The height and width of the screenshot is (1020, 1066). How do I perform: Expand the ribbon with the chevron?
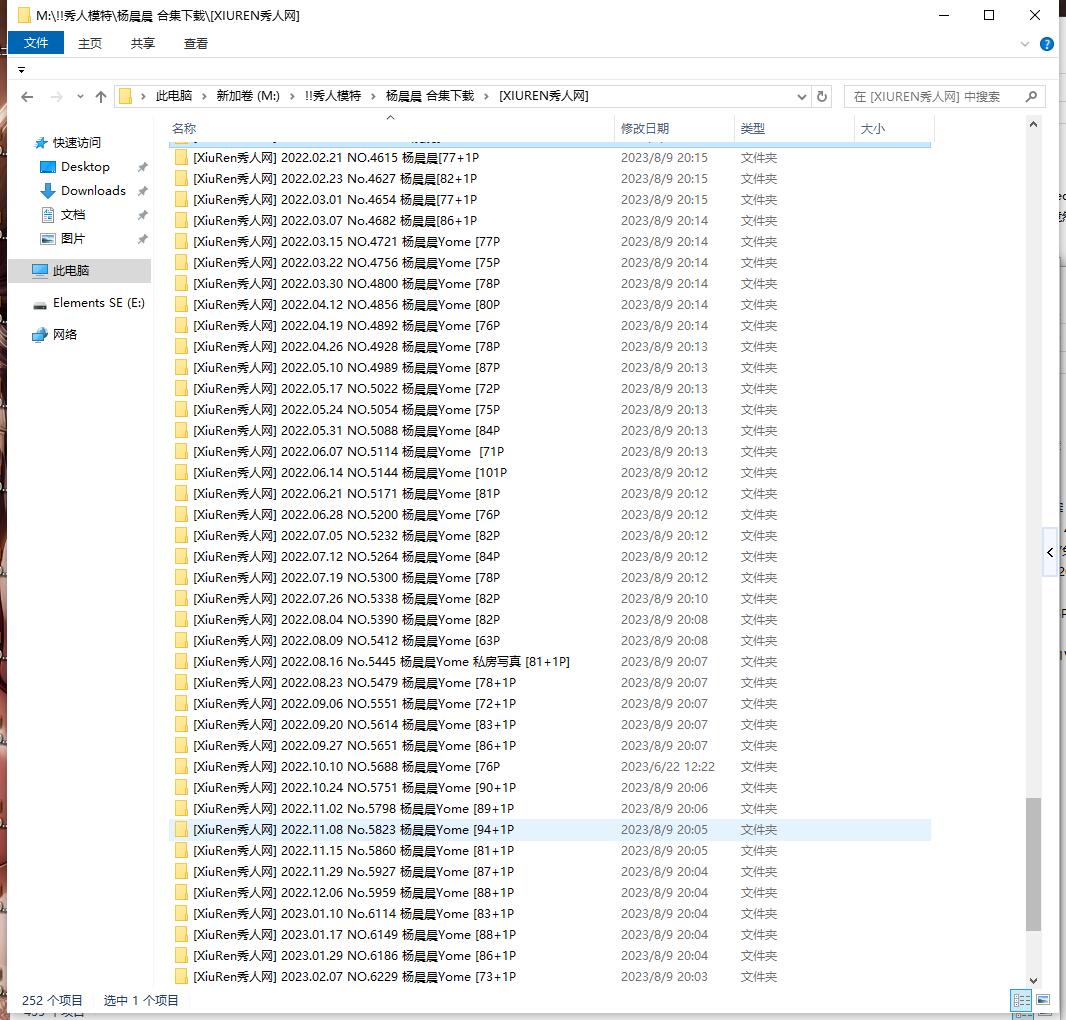point(1025,44)
